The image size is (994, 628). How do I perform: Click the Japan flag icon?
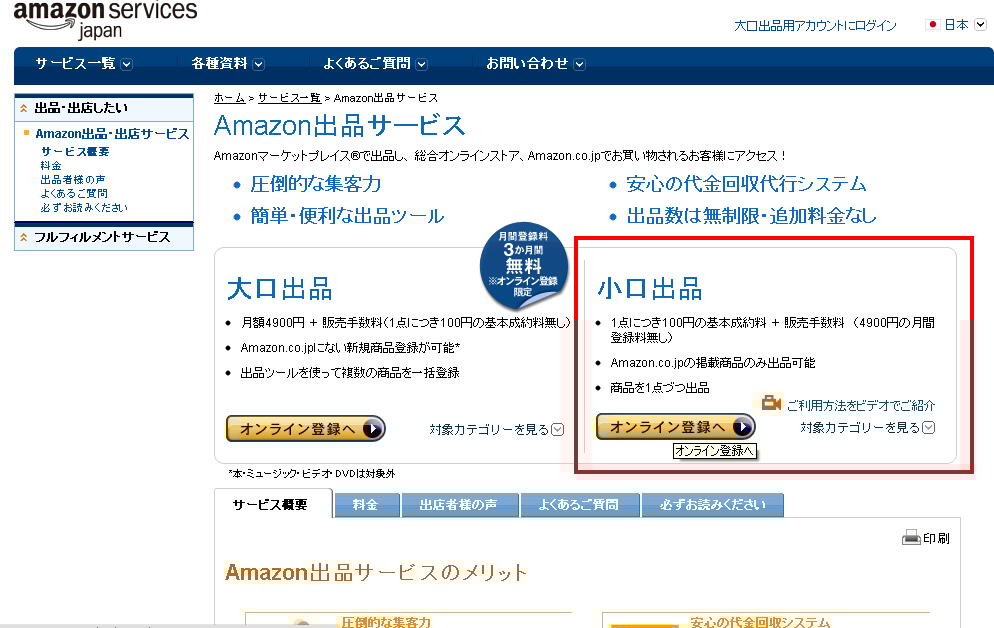pos(932,25)
